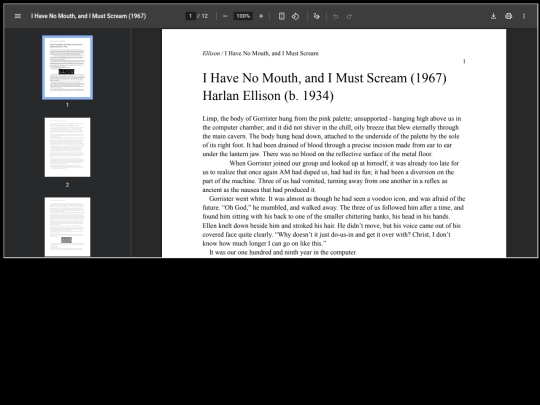Click the sentence 'It was our one hundred and ninth year'
This screenshot has height=405, width=540.
pos(283,252)
